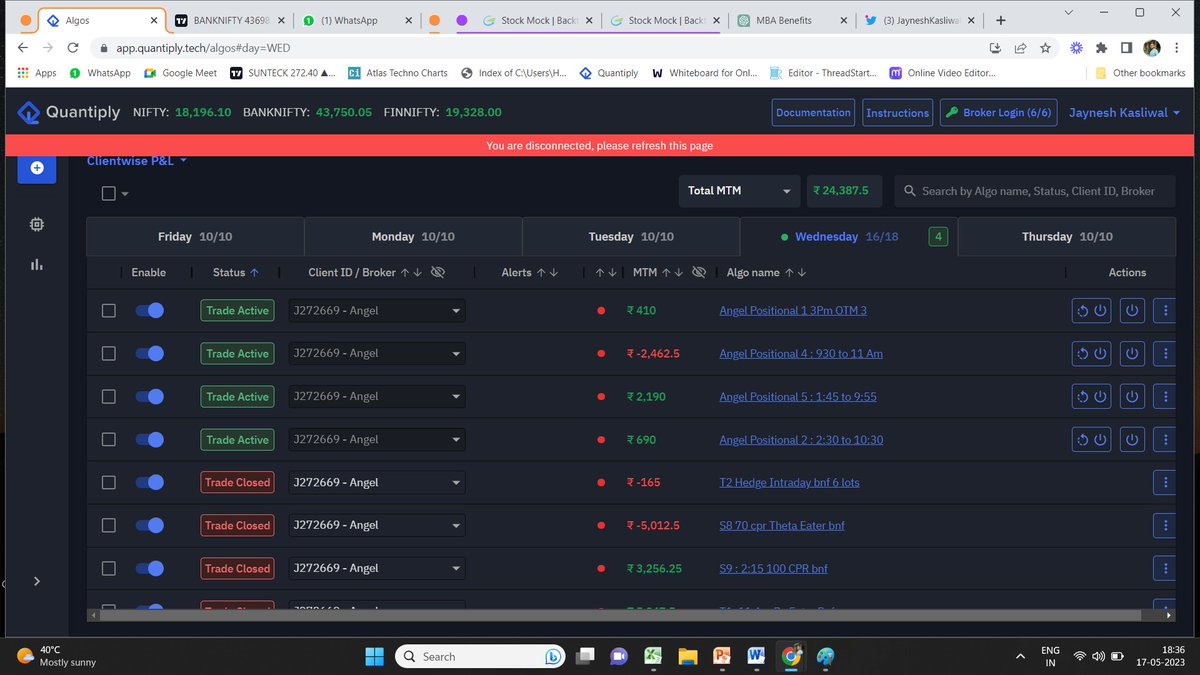Open Angel Positional 1 3Pm OTM 3 algo link

click(x=793, y=311)
